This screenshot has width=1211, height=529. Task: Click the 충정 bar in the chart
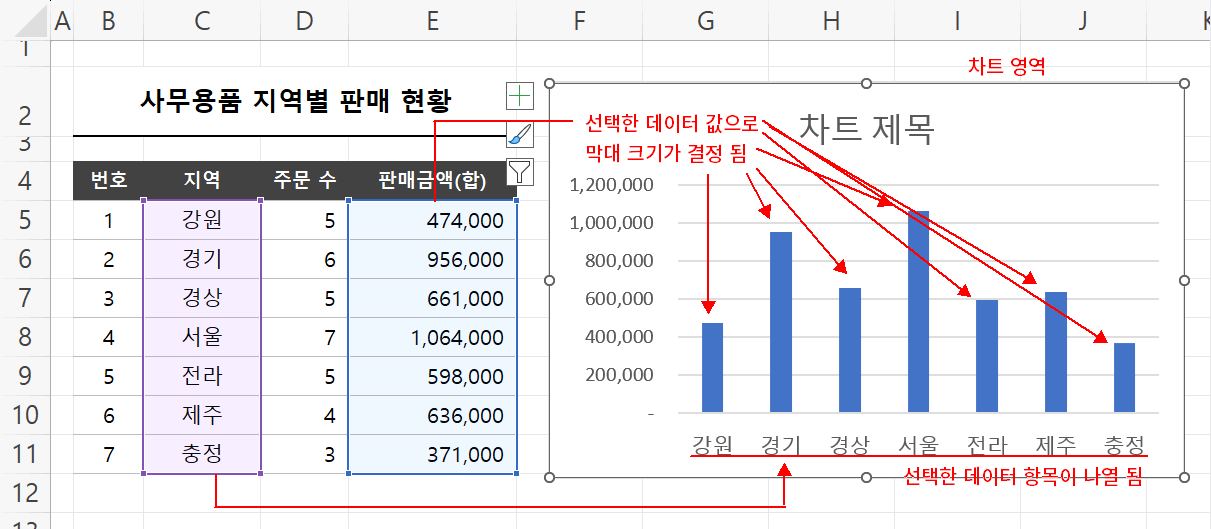1124,377
